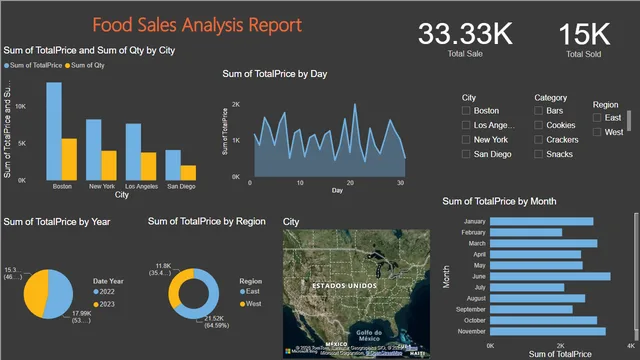Select the February bar
640x360 pixels.
coord(526,232)
